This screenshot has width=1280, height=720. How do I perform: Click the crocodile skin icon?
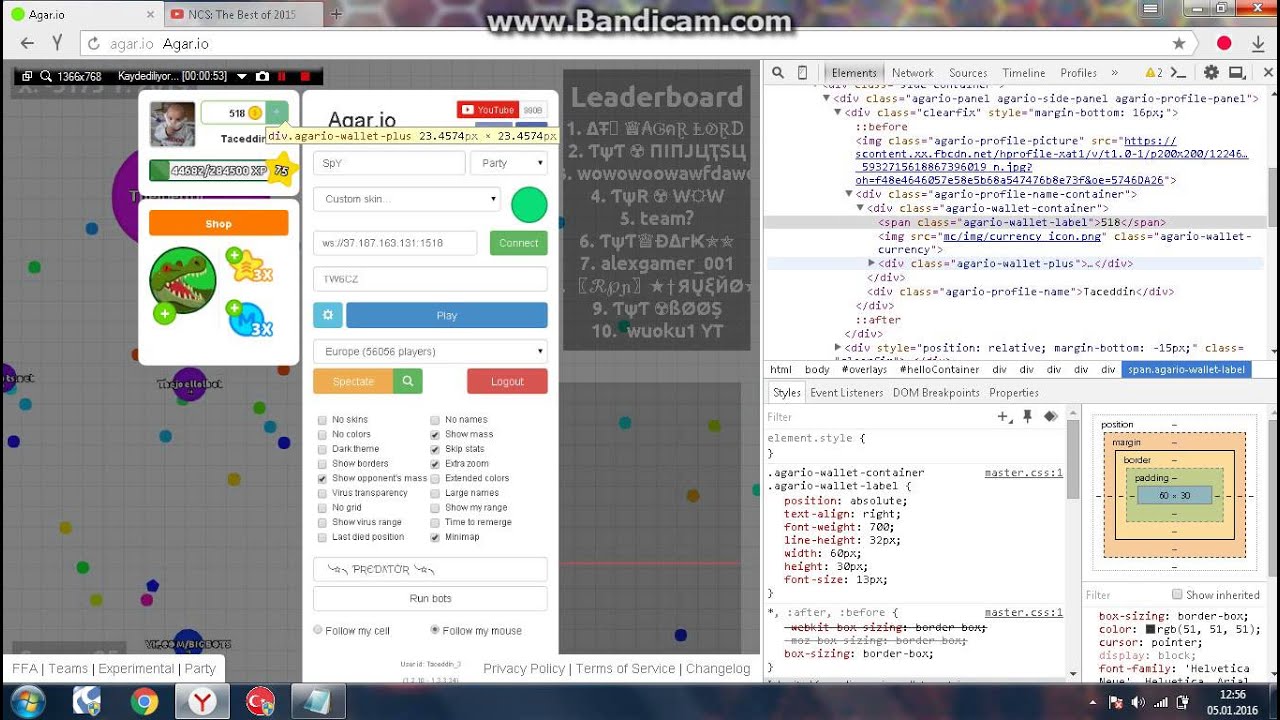pos(183,280)
